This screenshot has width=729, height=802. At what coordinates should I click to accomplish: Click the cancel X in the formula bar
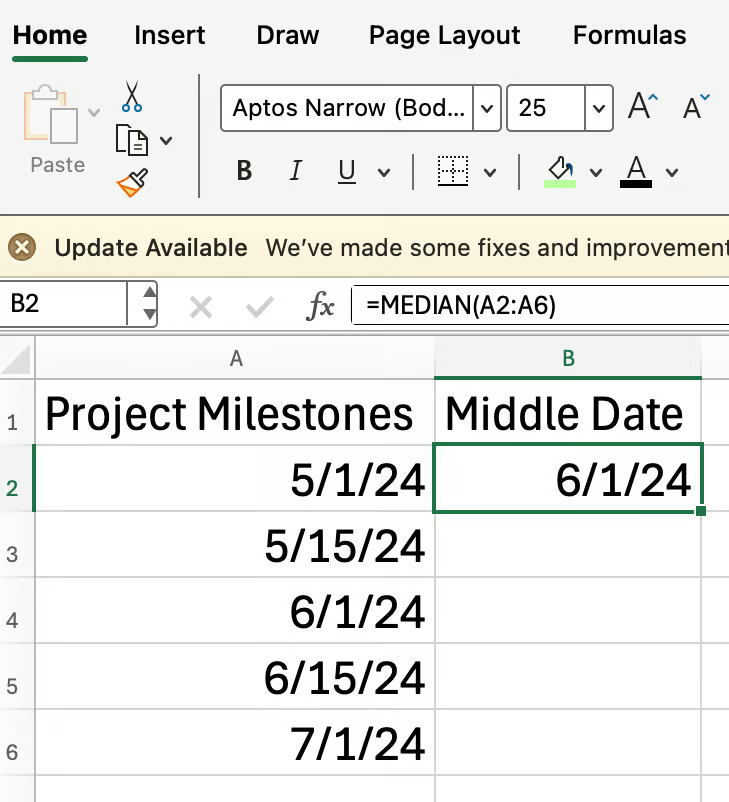tap(200, 305)
